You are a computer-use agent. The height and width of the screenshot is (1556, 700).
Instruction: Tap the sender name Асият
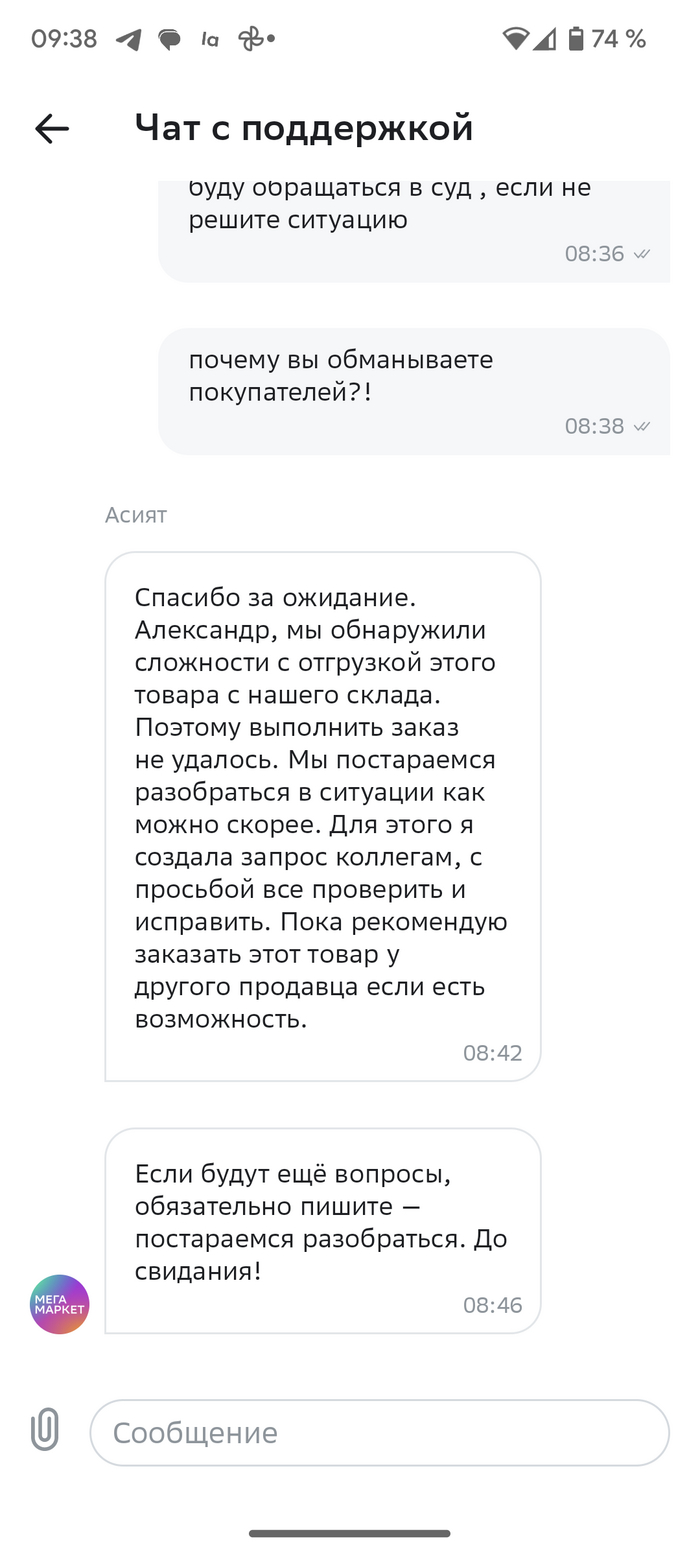pyautogui.click(x=136, y=515)
